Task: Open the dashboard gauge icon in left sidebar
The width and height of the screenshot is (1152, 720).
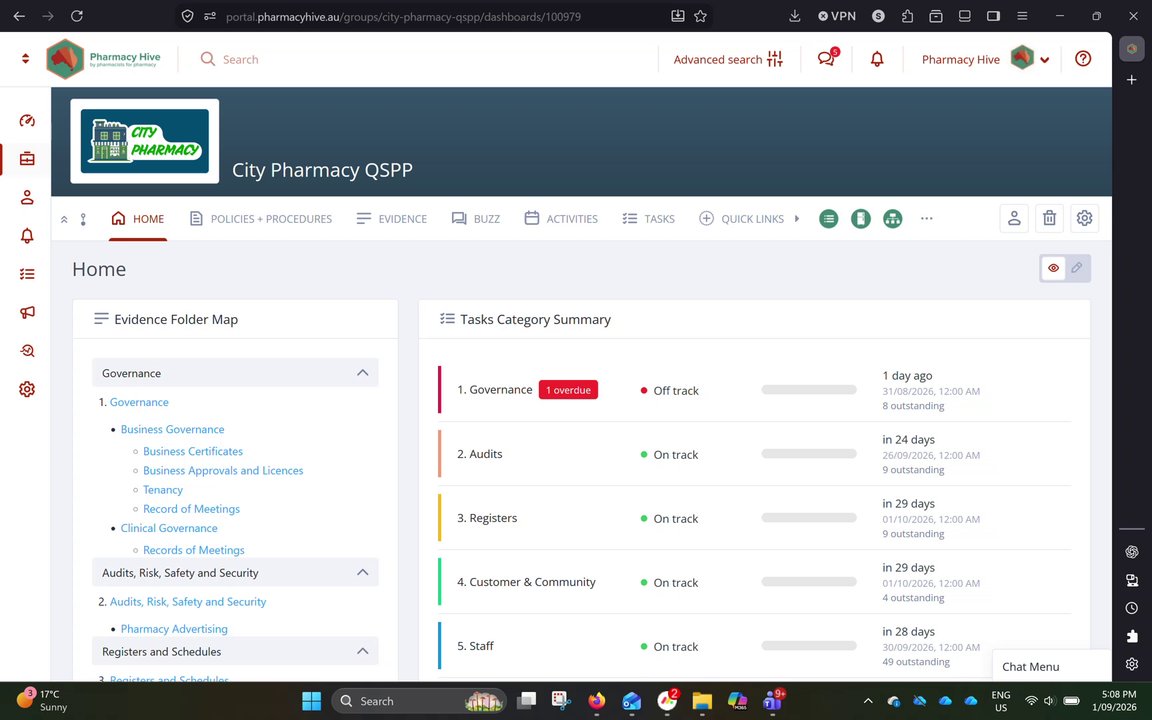Action: (27, 120)
